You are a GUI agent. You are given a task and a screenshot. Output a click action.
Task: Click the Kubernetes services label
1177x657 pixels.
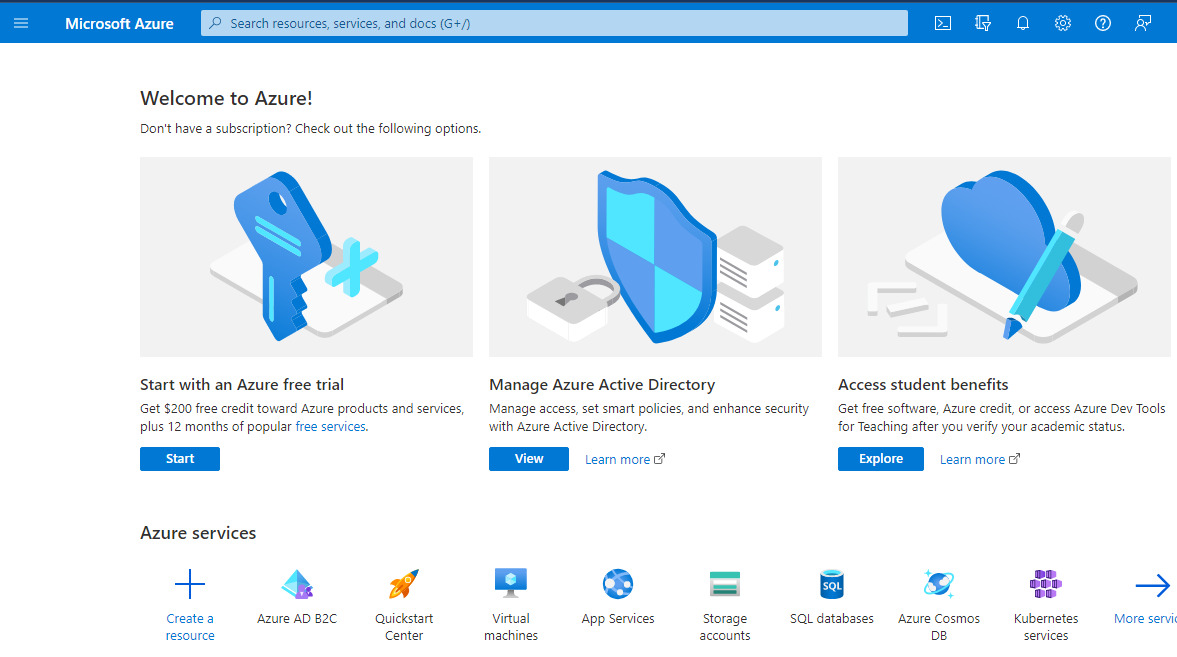(x=1046, y=627)
